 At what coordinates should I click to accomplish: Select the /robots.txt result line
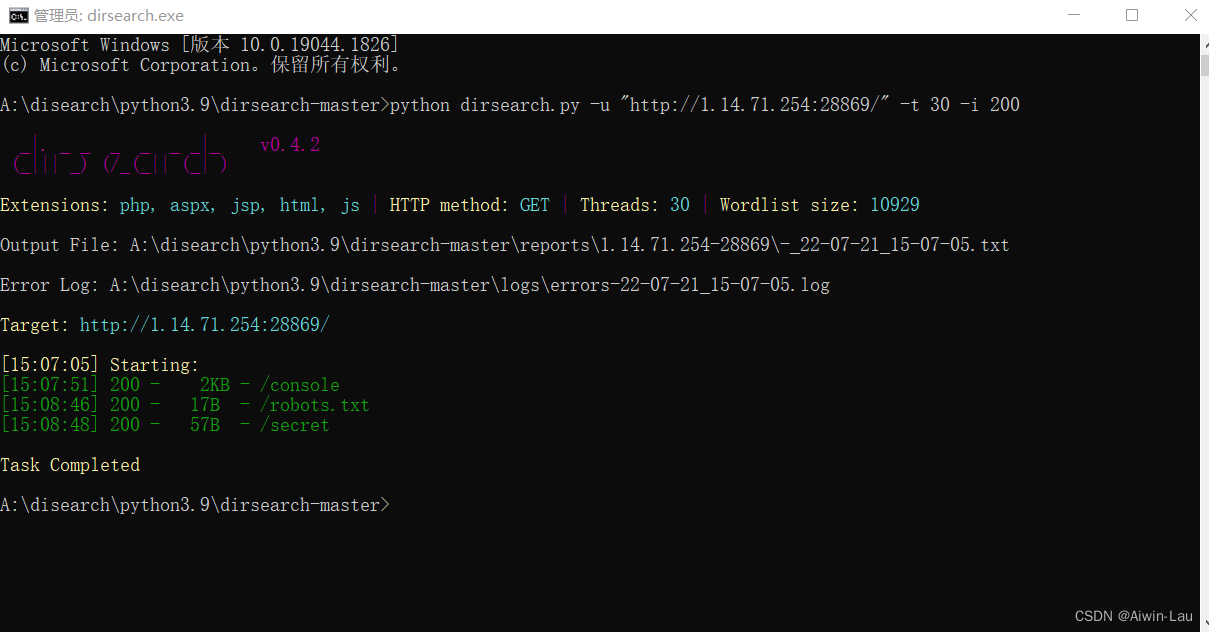(314, 404)
